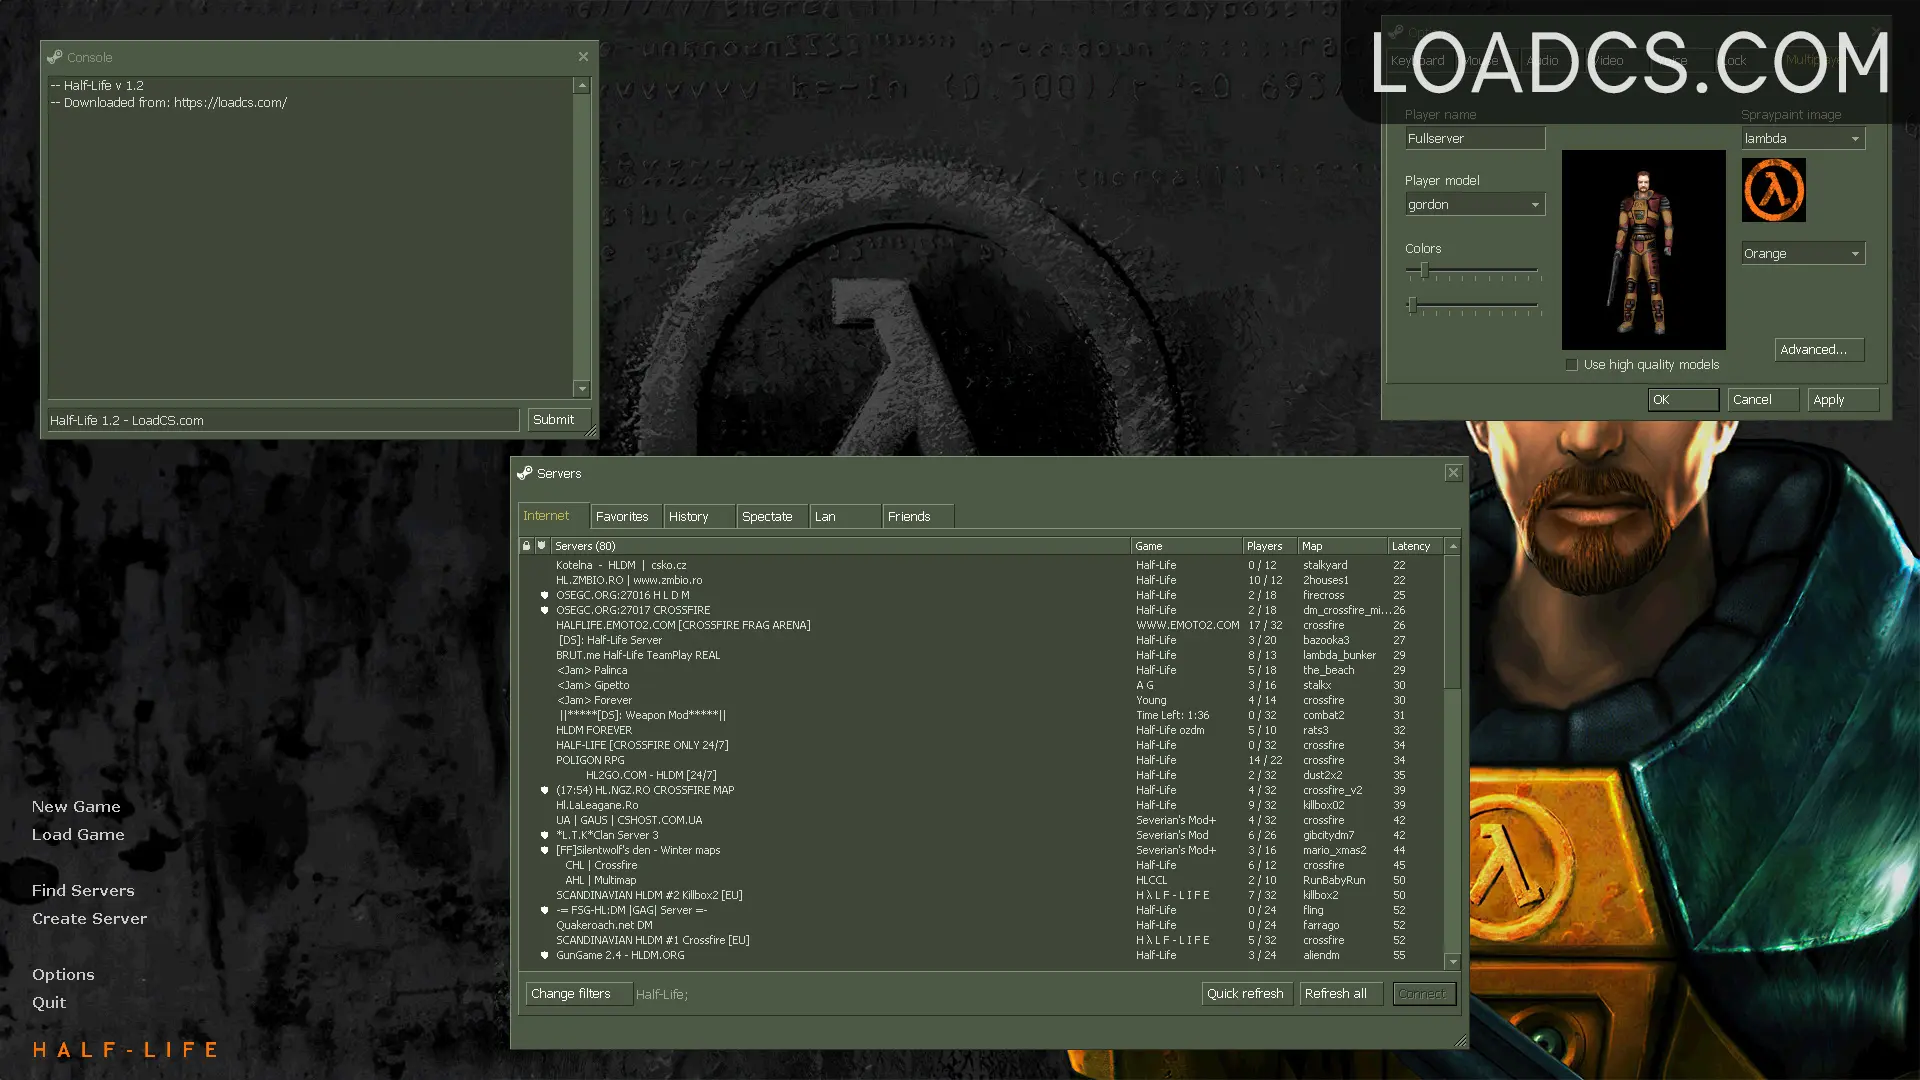Open the Player model gordon dropdown
This screenshot has height=1080, width=1920.
[x=1474, y=205]
